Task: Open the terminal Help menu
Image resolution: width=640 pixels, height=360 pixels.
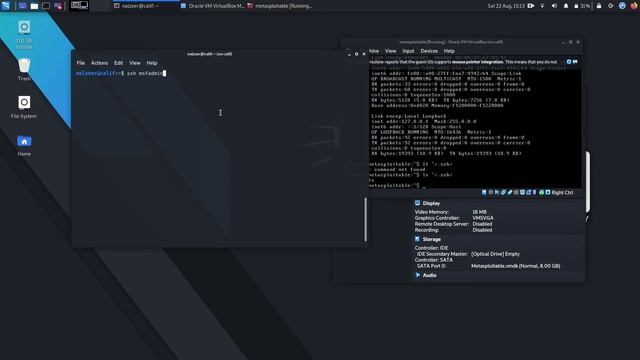Action: 152,63
